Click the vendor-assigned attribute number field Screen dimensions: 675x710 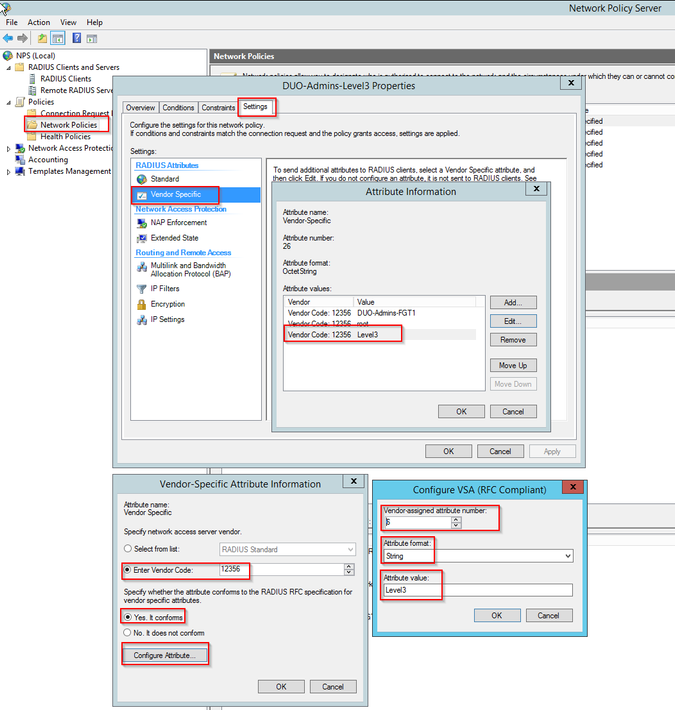[x=417, y=522]
